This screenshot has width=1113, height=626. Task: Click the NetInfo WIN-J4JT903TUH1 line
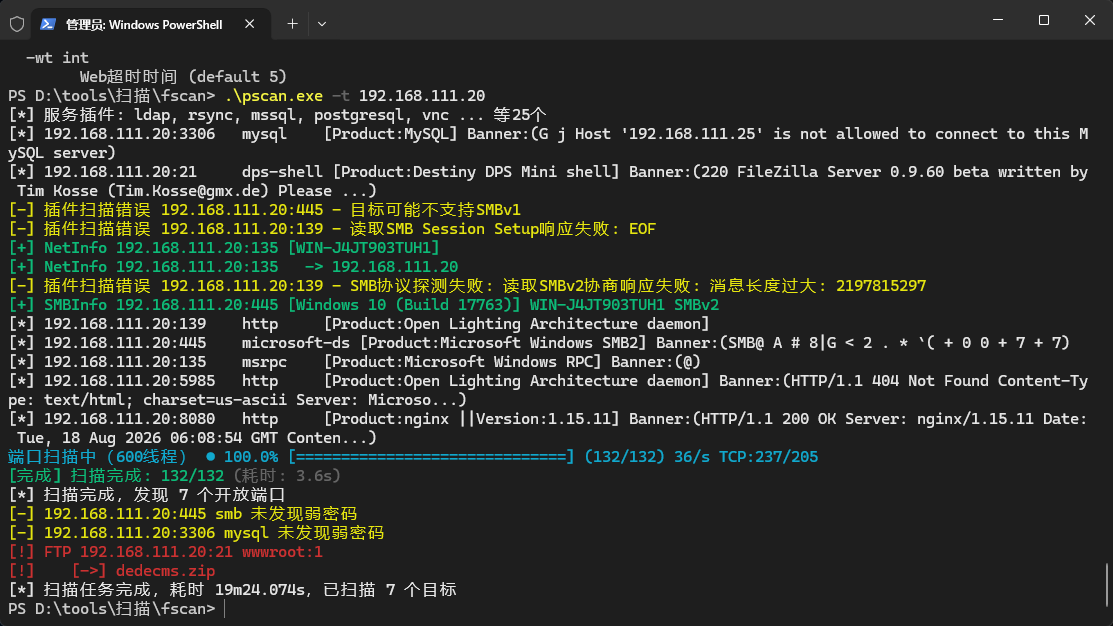click(x=224, y=248)
